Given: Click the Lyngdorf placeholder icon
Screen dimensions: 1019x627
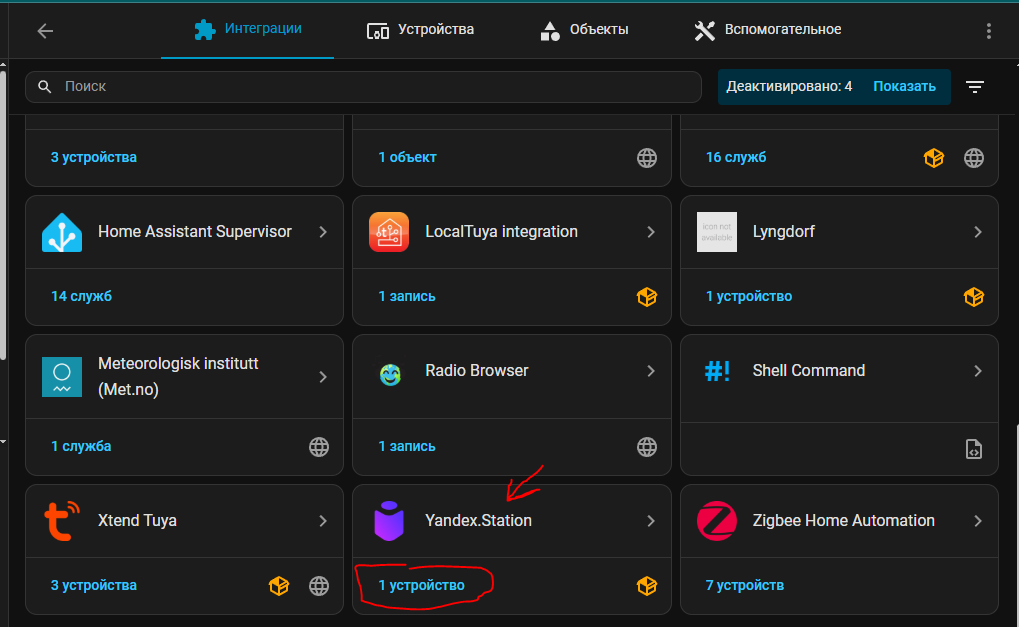Looking at the screenshot, I should 717,232.
